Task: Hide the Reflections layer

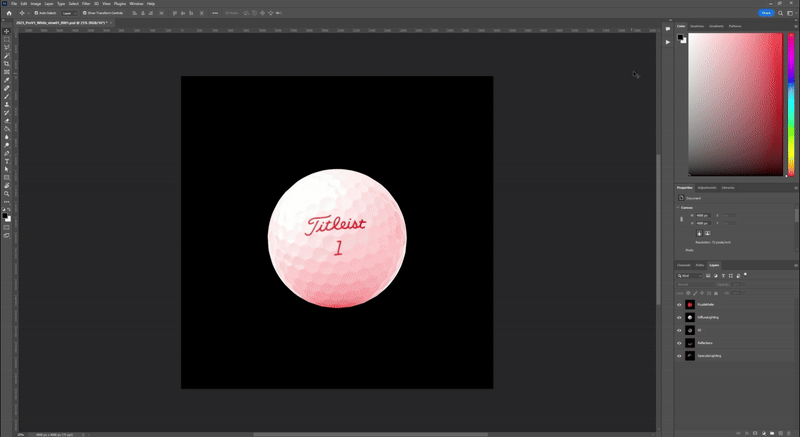Action: (679, 343)
